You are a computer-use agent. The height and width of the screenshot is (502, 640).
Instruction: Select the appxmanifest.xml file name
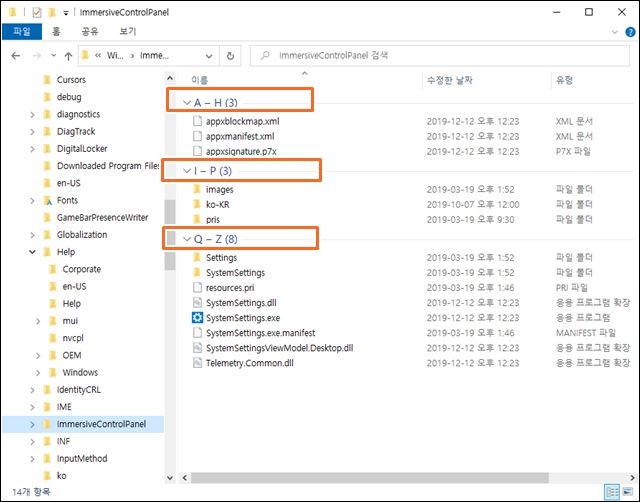[x=240, y=136]
